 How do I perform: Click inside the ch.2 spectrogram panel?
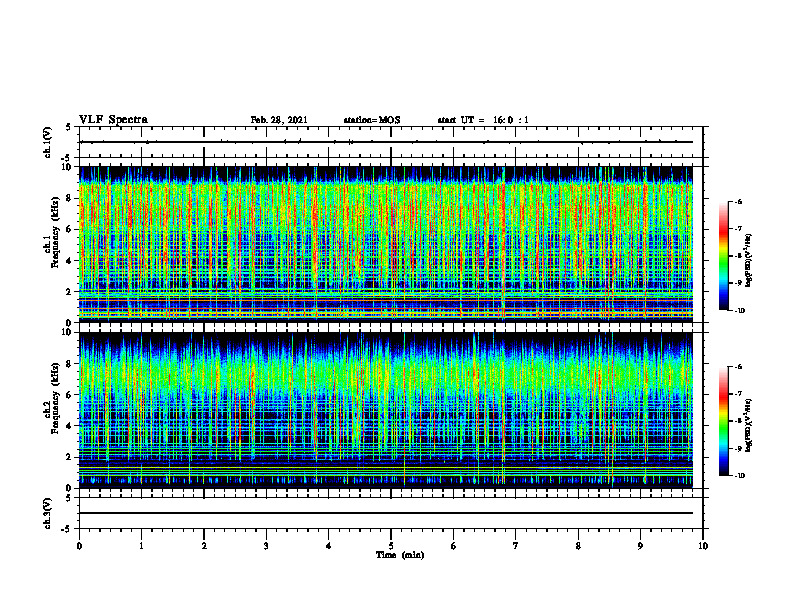click(x=386, y=410)
